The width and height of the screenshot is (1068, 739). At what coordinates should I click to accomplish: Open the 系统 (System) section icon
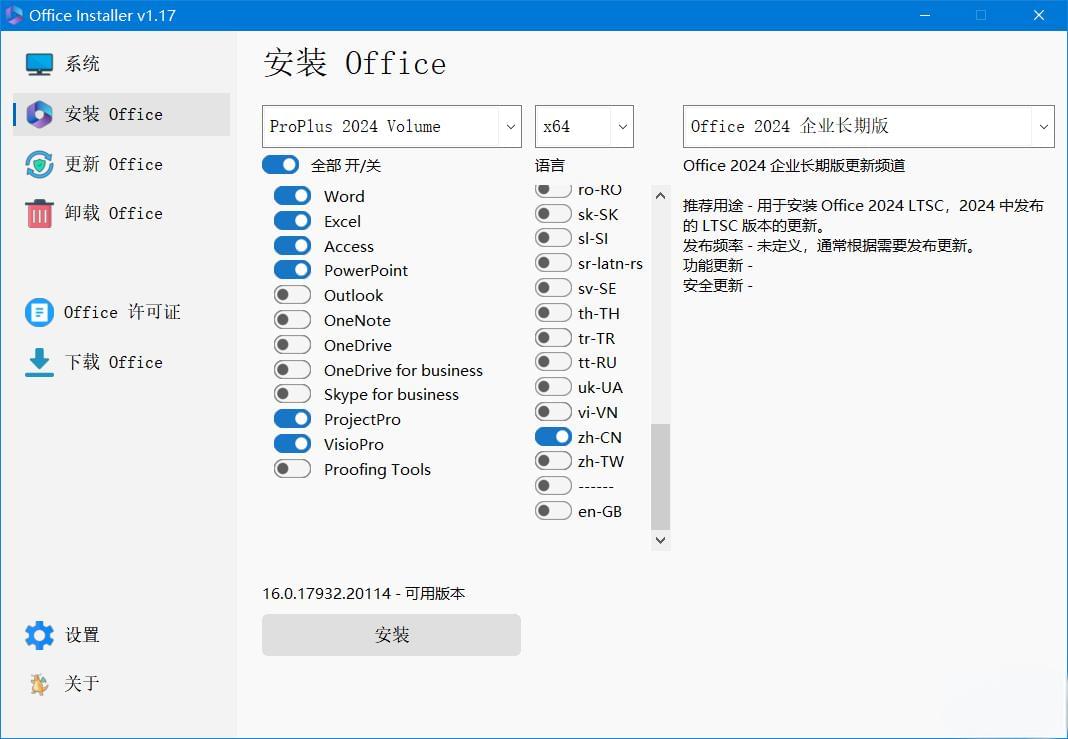pos(38,63)
